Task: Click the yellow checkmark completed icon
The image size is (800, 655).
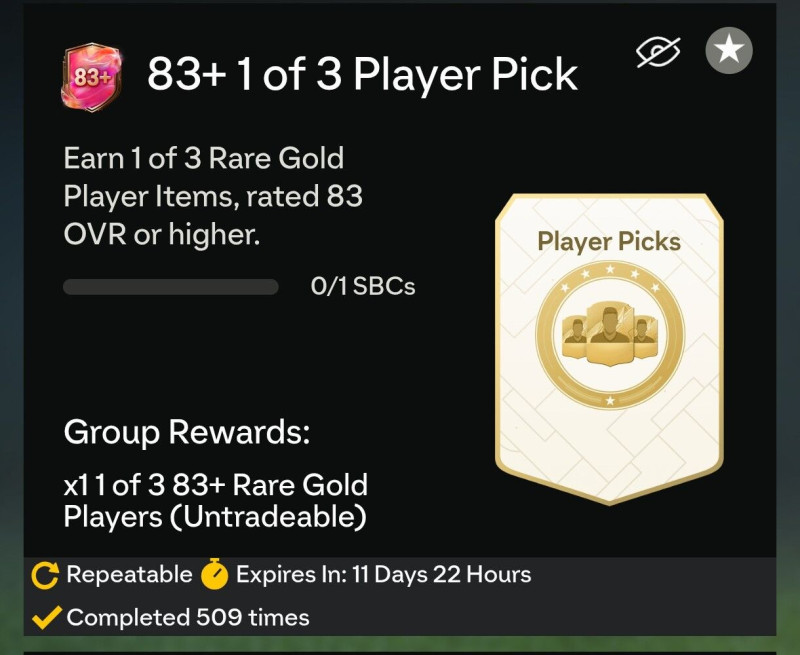Action: 46,617
